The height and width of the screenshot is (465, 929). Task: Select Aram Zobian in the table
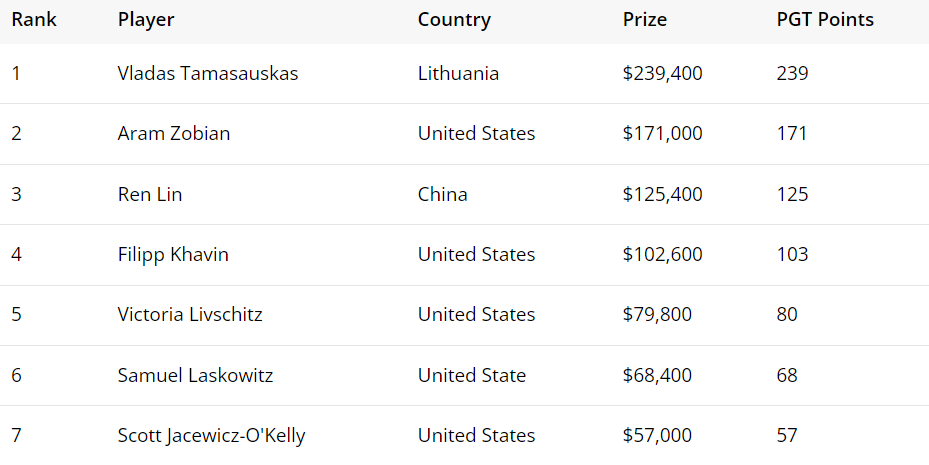click(x=174, y=133)
